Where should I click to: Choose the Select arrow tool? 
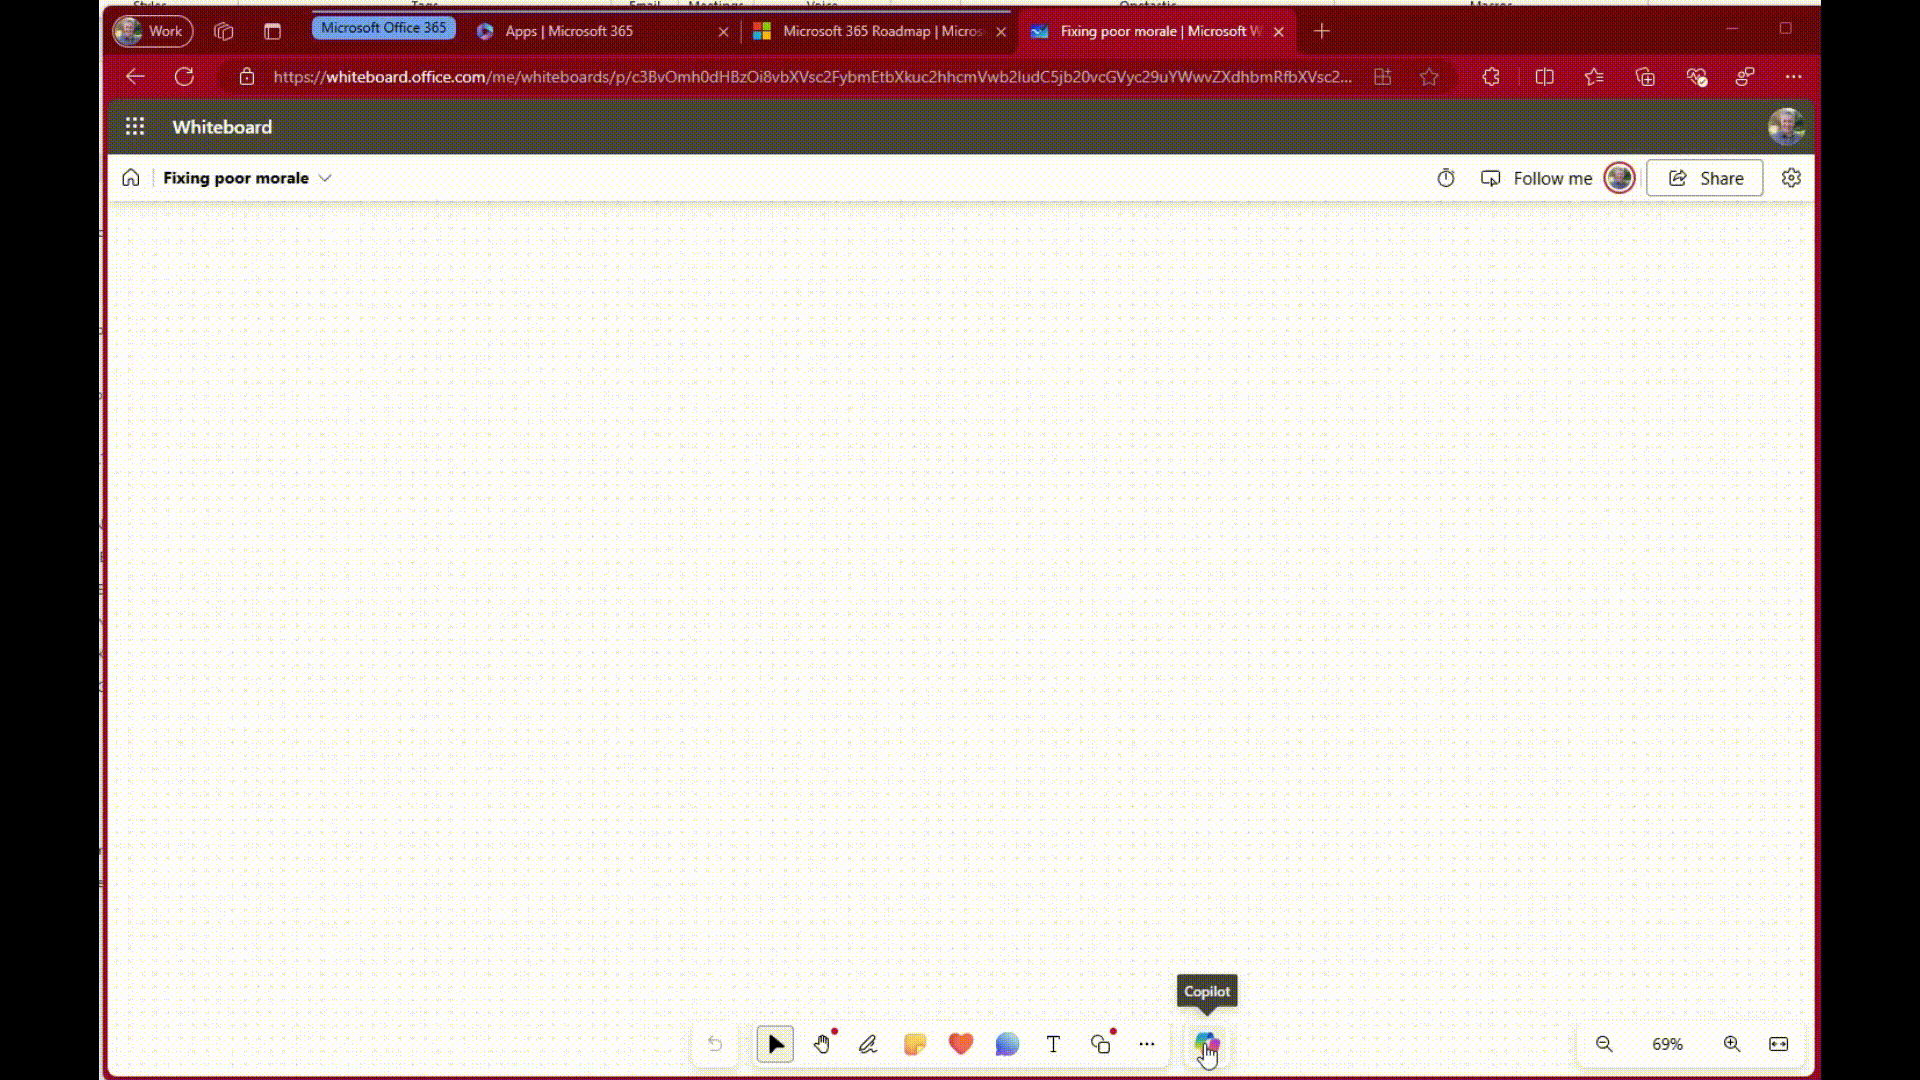tap(775, 1044)
